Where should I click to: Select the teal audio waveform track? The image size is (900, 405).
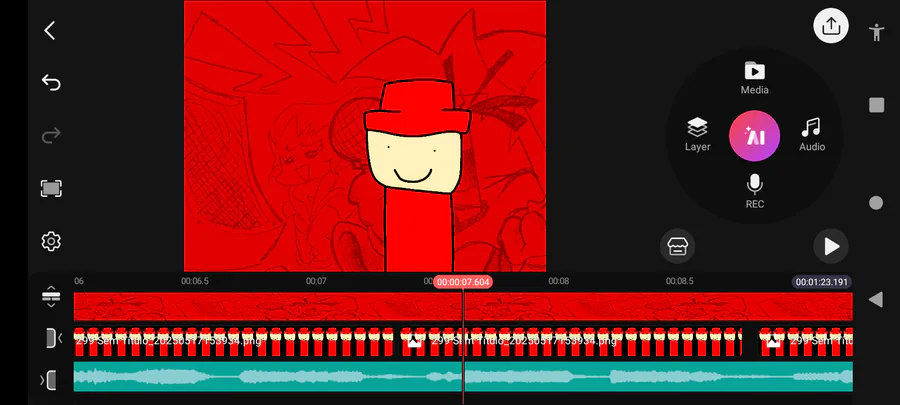[463, 376]
